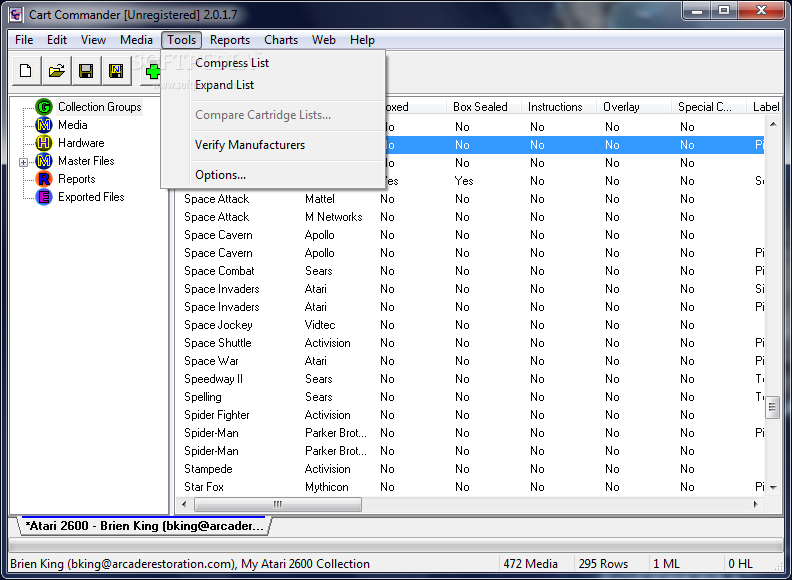Select the Exported Files tree item
This screenshot has width=792, height=580.
[x=91, y=197]
